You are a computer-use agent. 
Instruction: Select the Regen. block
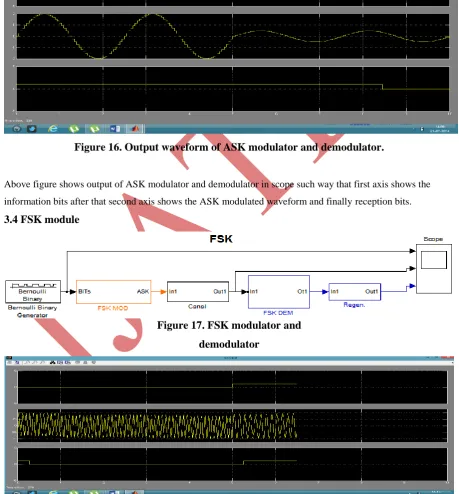355,292
